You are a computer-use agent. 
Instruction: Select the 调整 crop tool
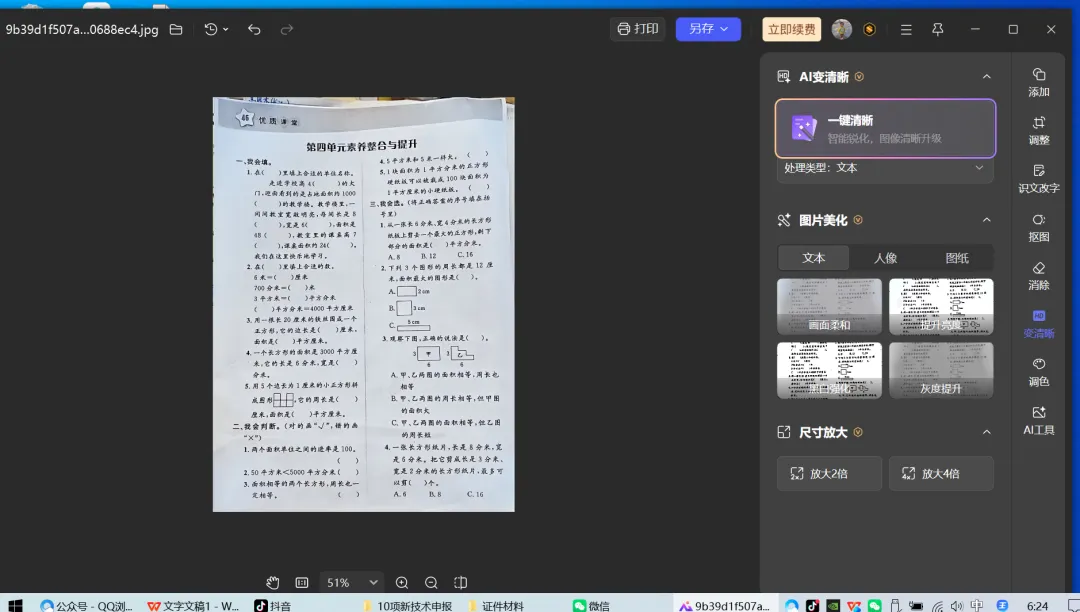[x=1039, y=131]
